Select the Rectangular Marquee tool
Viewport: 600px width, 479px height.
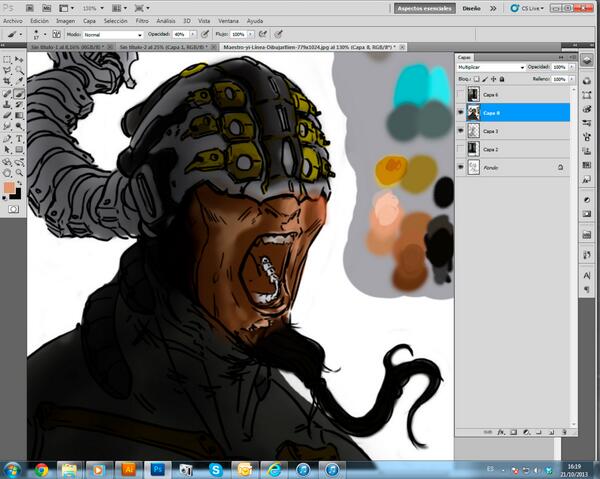7,59
